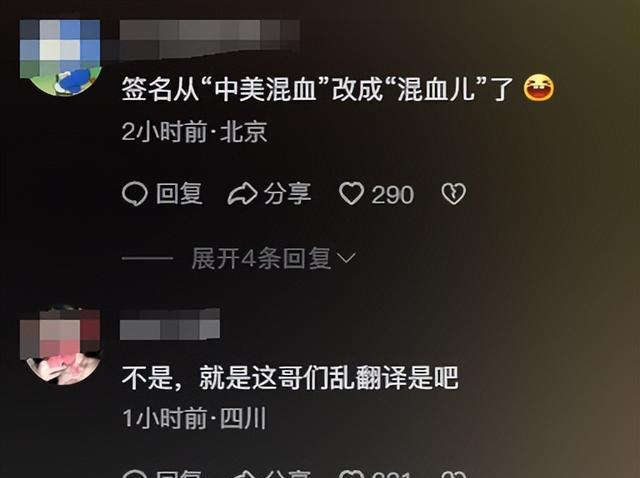The width and height of the screenshot is (640, 478).
Task: Open the blurred username of the Sichuan commenter
Action: pyautogui.click(x=170, y=325)
